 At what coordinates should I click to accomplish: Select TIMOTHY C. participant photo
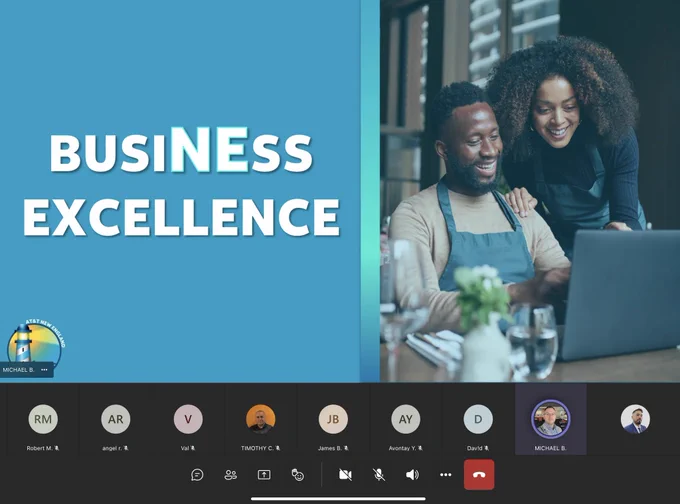coord(261,419)
